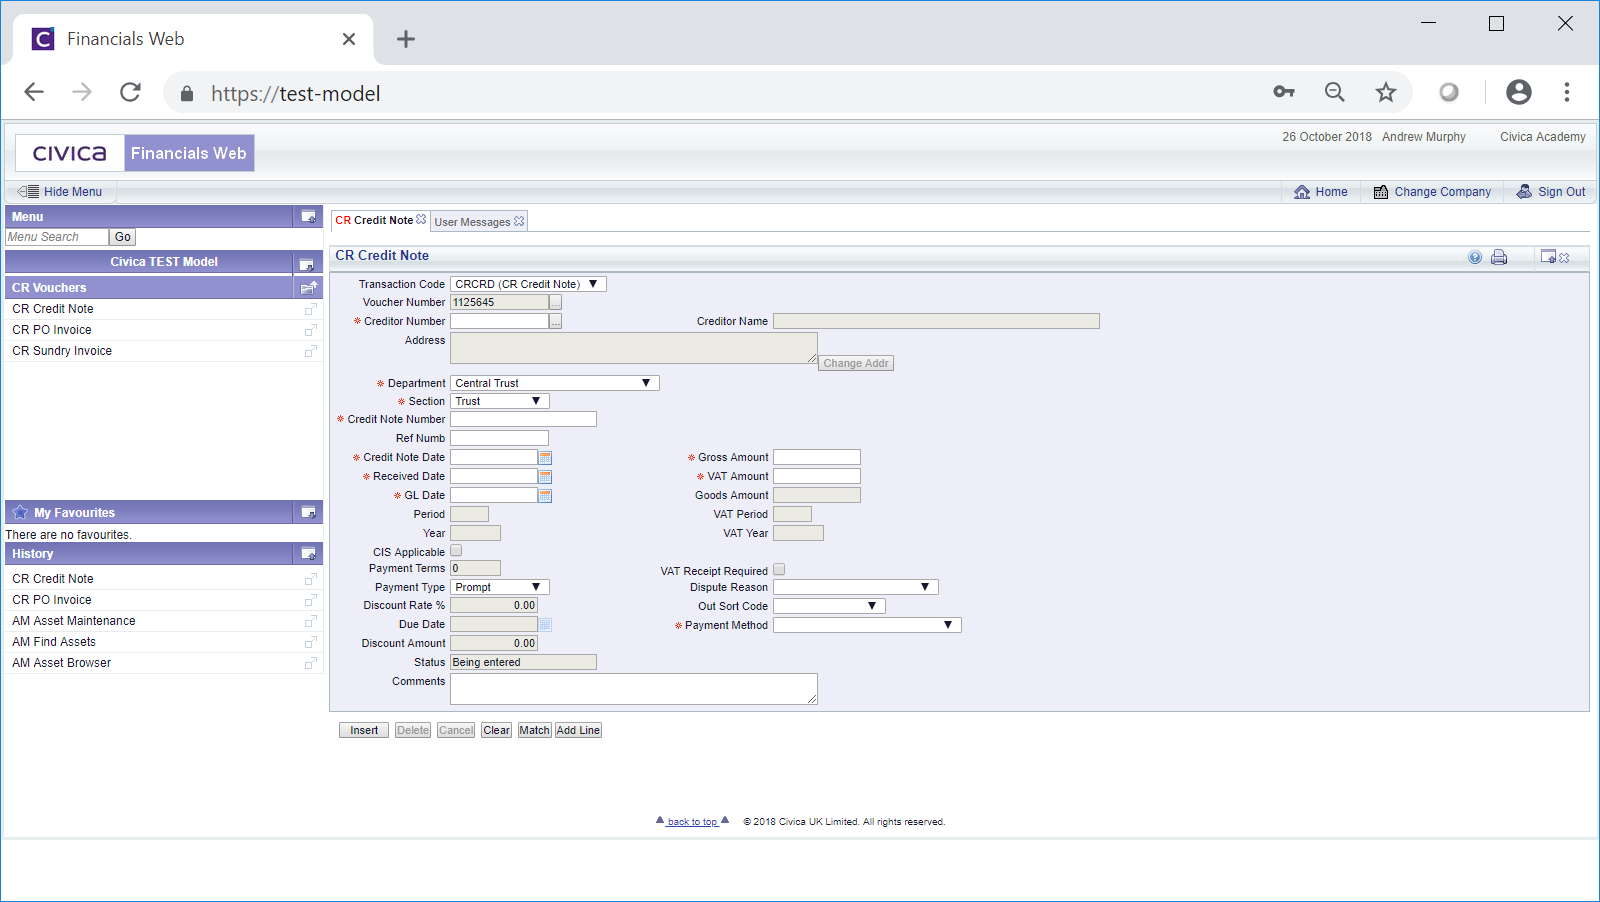
Task: Open the Out Sort Code dropdown
Action: (x=830, y=606)
